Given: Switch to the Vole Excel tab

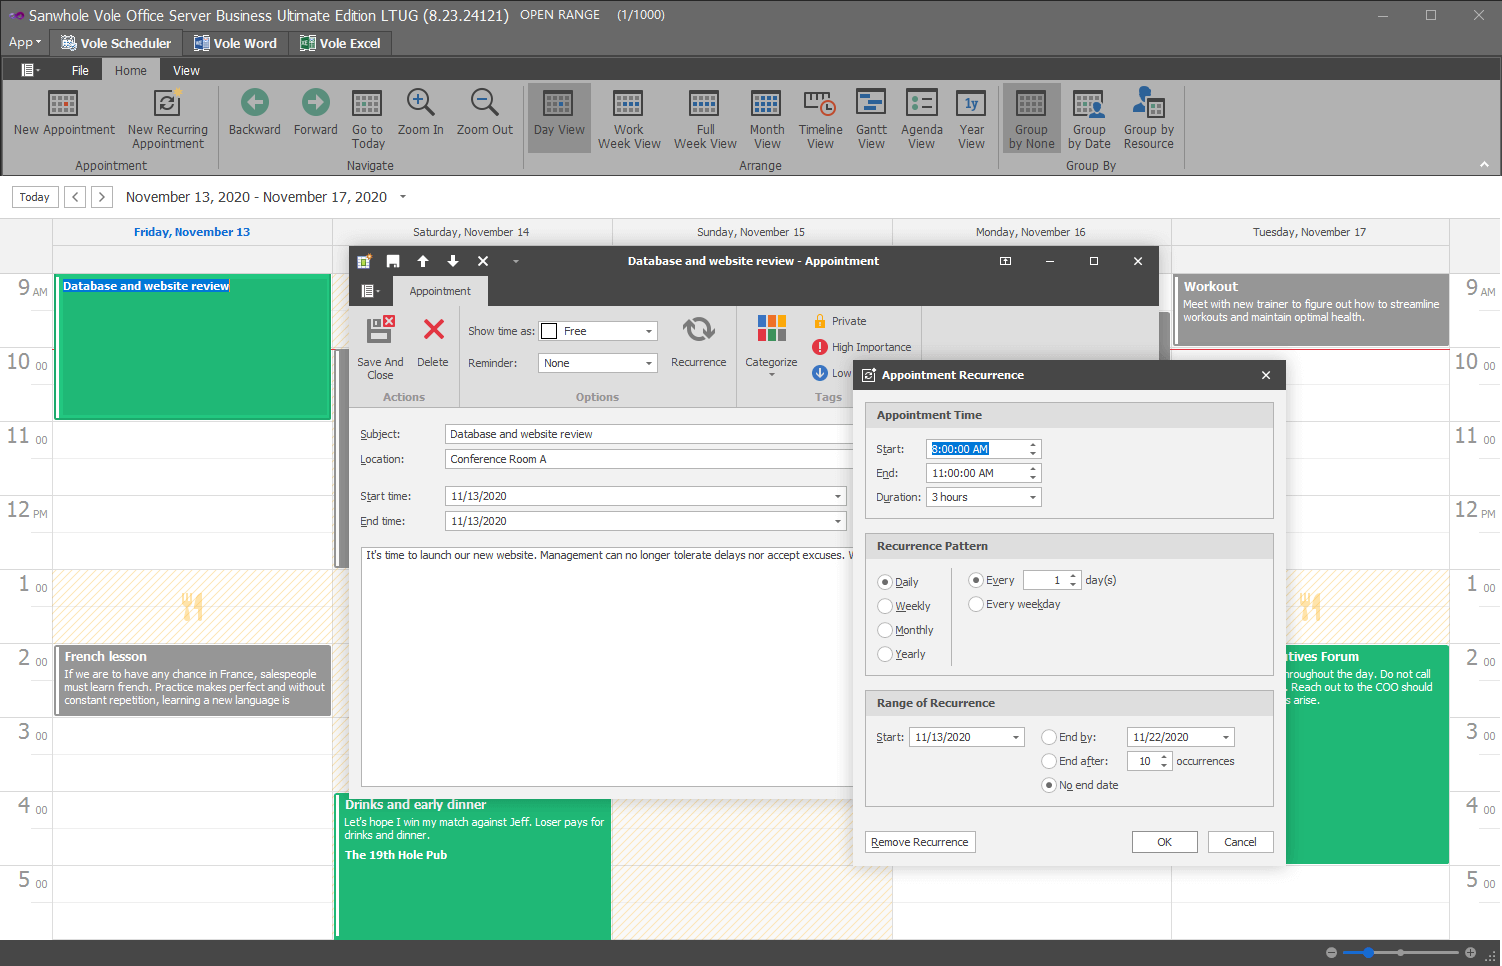Looking at the screenshot, I should pyautogui.click(x=340, y=43).
